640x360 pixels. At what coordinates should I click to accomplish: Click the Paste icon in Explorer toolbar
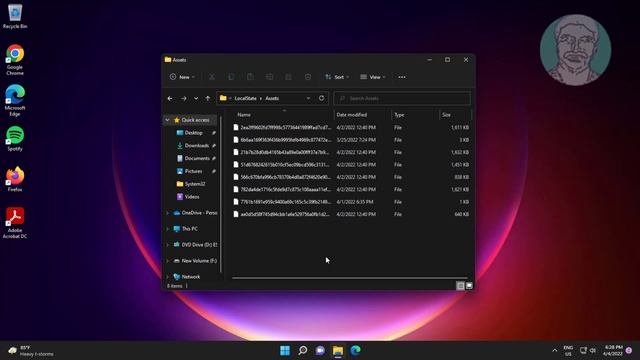coord(250,77)
